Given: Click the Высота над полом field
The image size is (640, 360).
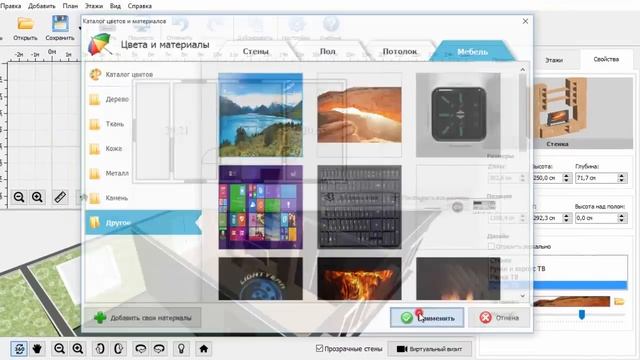Looking at the screenshot, I should coord(596,218).
